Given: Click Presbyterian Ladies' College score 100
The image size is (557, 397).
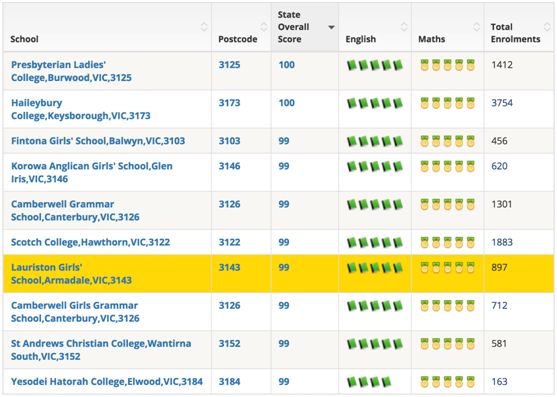Looking at the screenshot, I should click(286, 65).
